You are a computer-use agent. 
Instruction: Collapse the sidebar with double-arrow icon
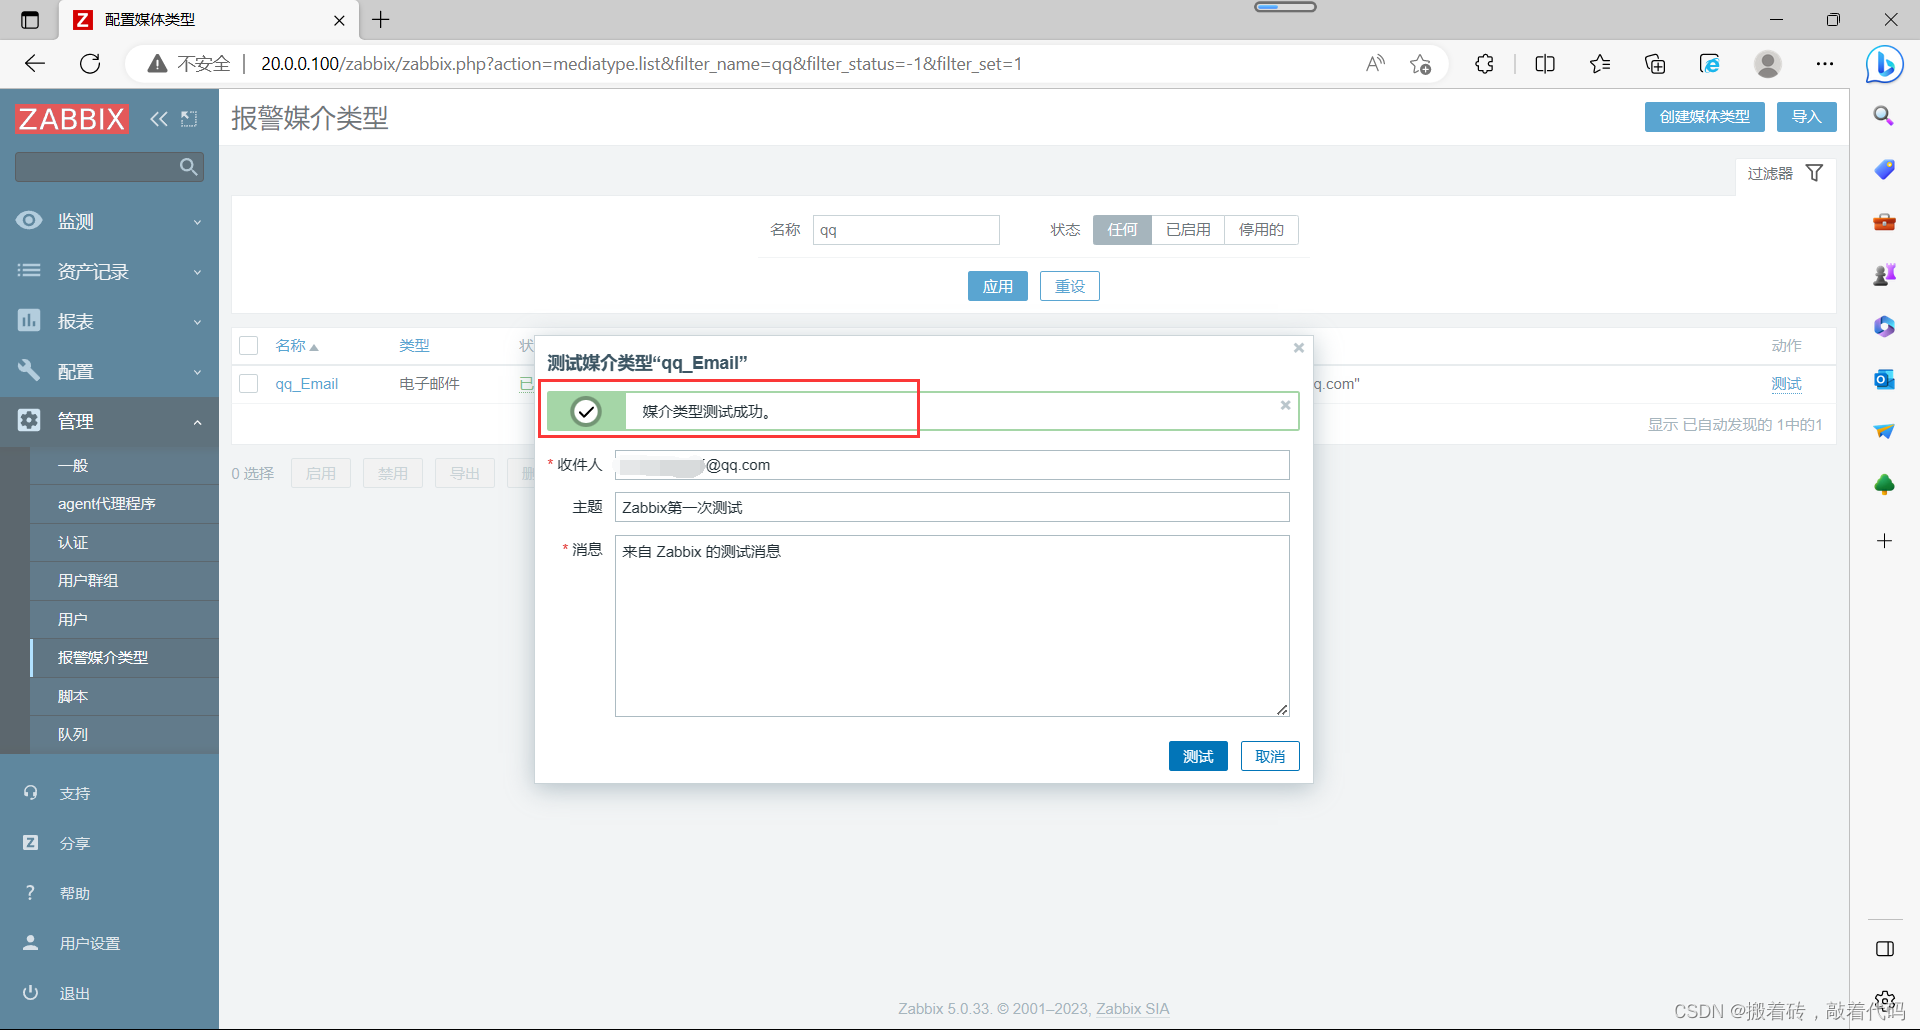pyautogui.click(x=159, y=119)
